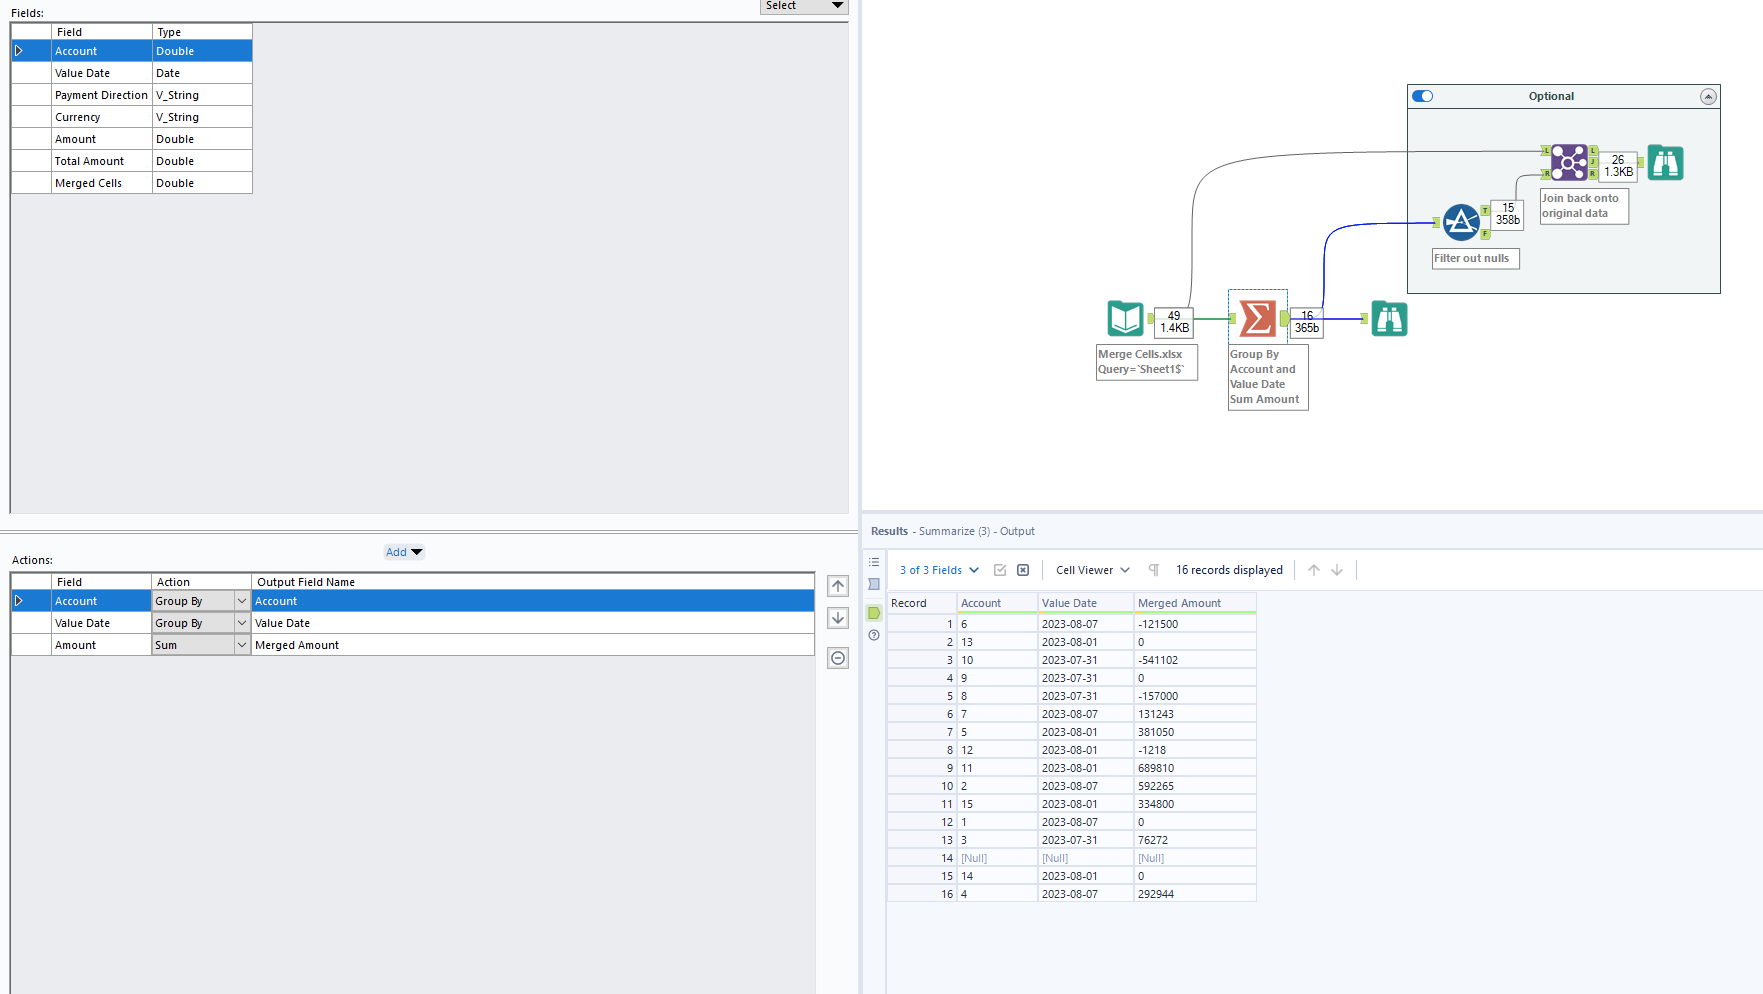Collapse the Optional container with its chevron
The image size is (1763, 994).
(1708, 96)
